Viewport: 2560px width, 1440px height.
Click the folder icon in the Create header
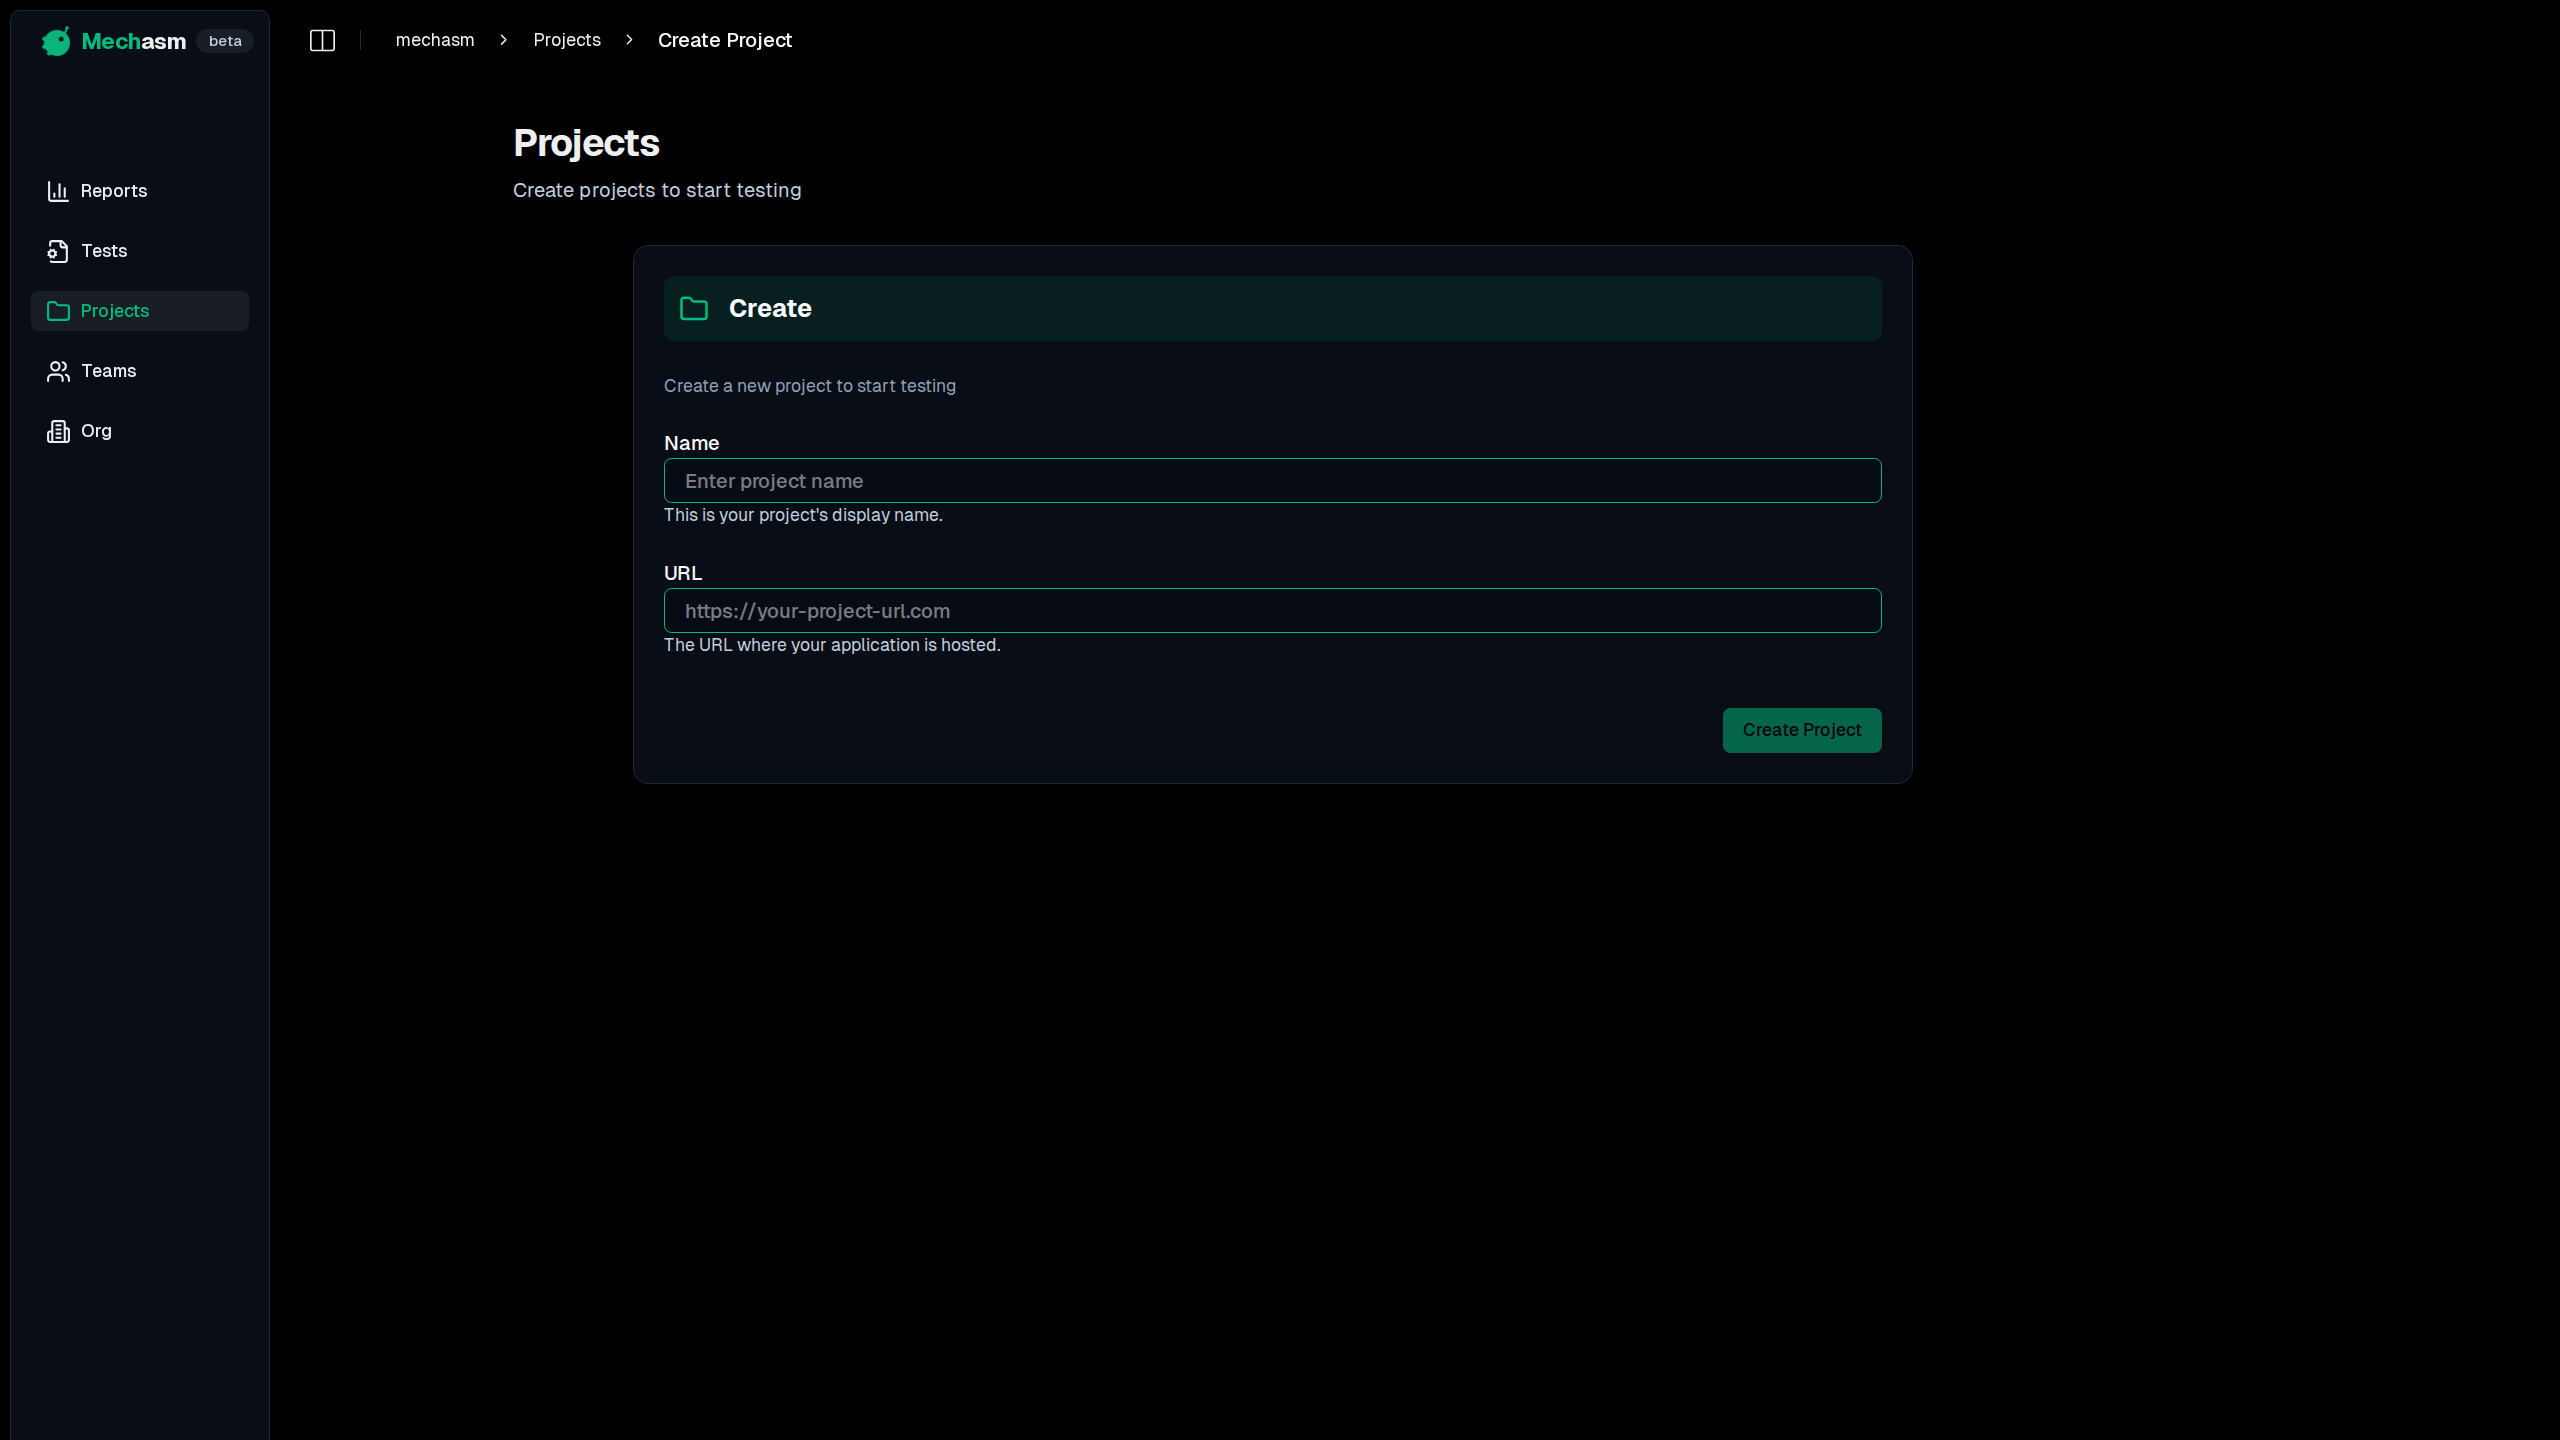pos(693,308)
